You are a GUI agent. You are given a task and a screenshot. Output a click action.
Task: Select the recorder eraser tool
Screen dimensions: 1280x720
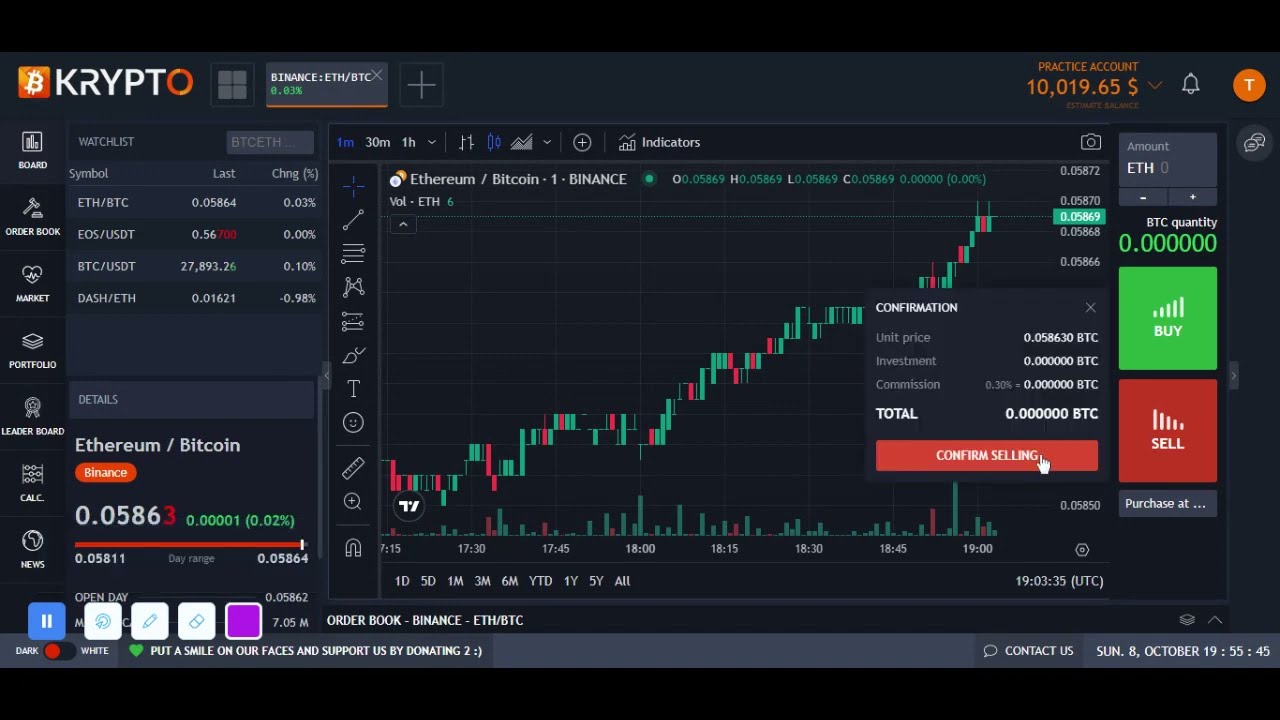pyautogui.click(x=197, y=621)
